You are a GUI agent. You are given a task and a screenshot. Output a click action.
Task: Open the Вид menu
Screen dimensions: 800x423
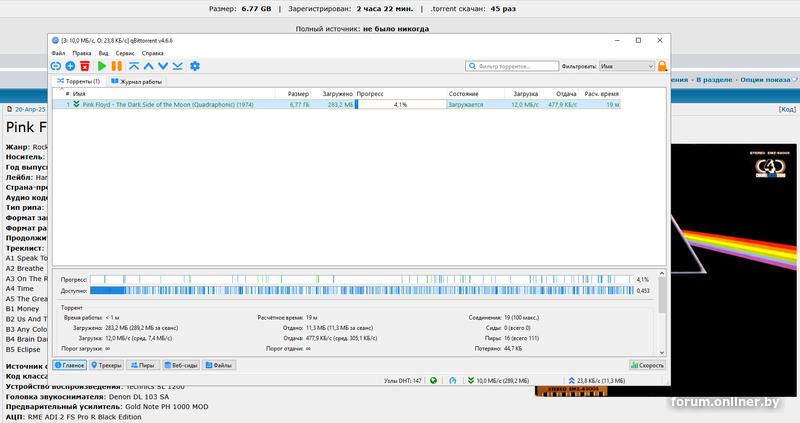pos(104,53)
